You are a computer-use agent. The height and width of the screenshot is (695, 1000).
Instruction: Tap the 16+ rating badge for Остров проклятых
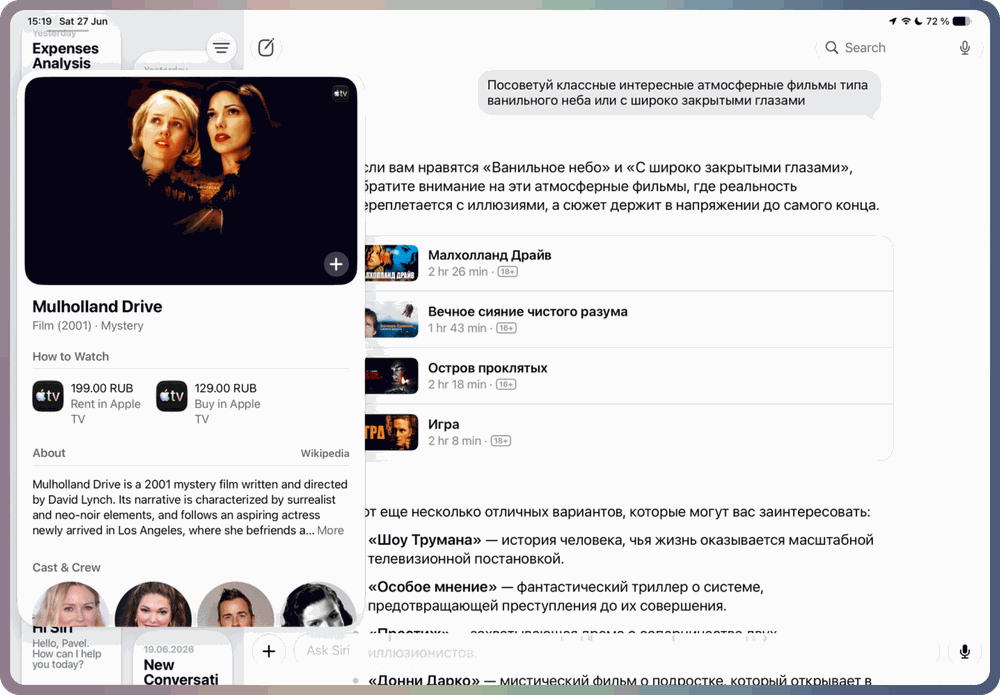click(506, 384)
